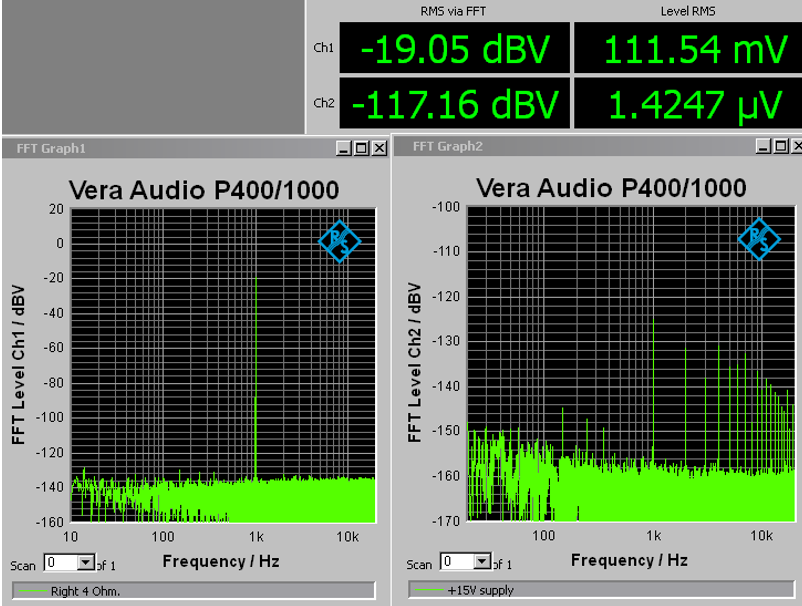The width and height of the screenshot is (802, 606).
Task: Click 'Frequency / Hz' label in FFT Graph2
Action: (x=629, y=560)
